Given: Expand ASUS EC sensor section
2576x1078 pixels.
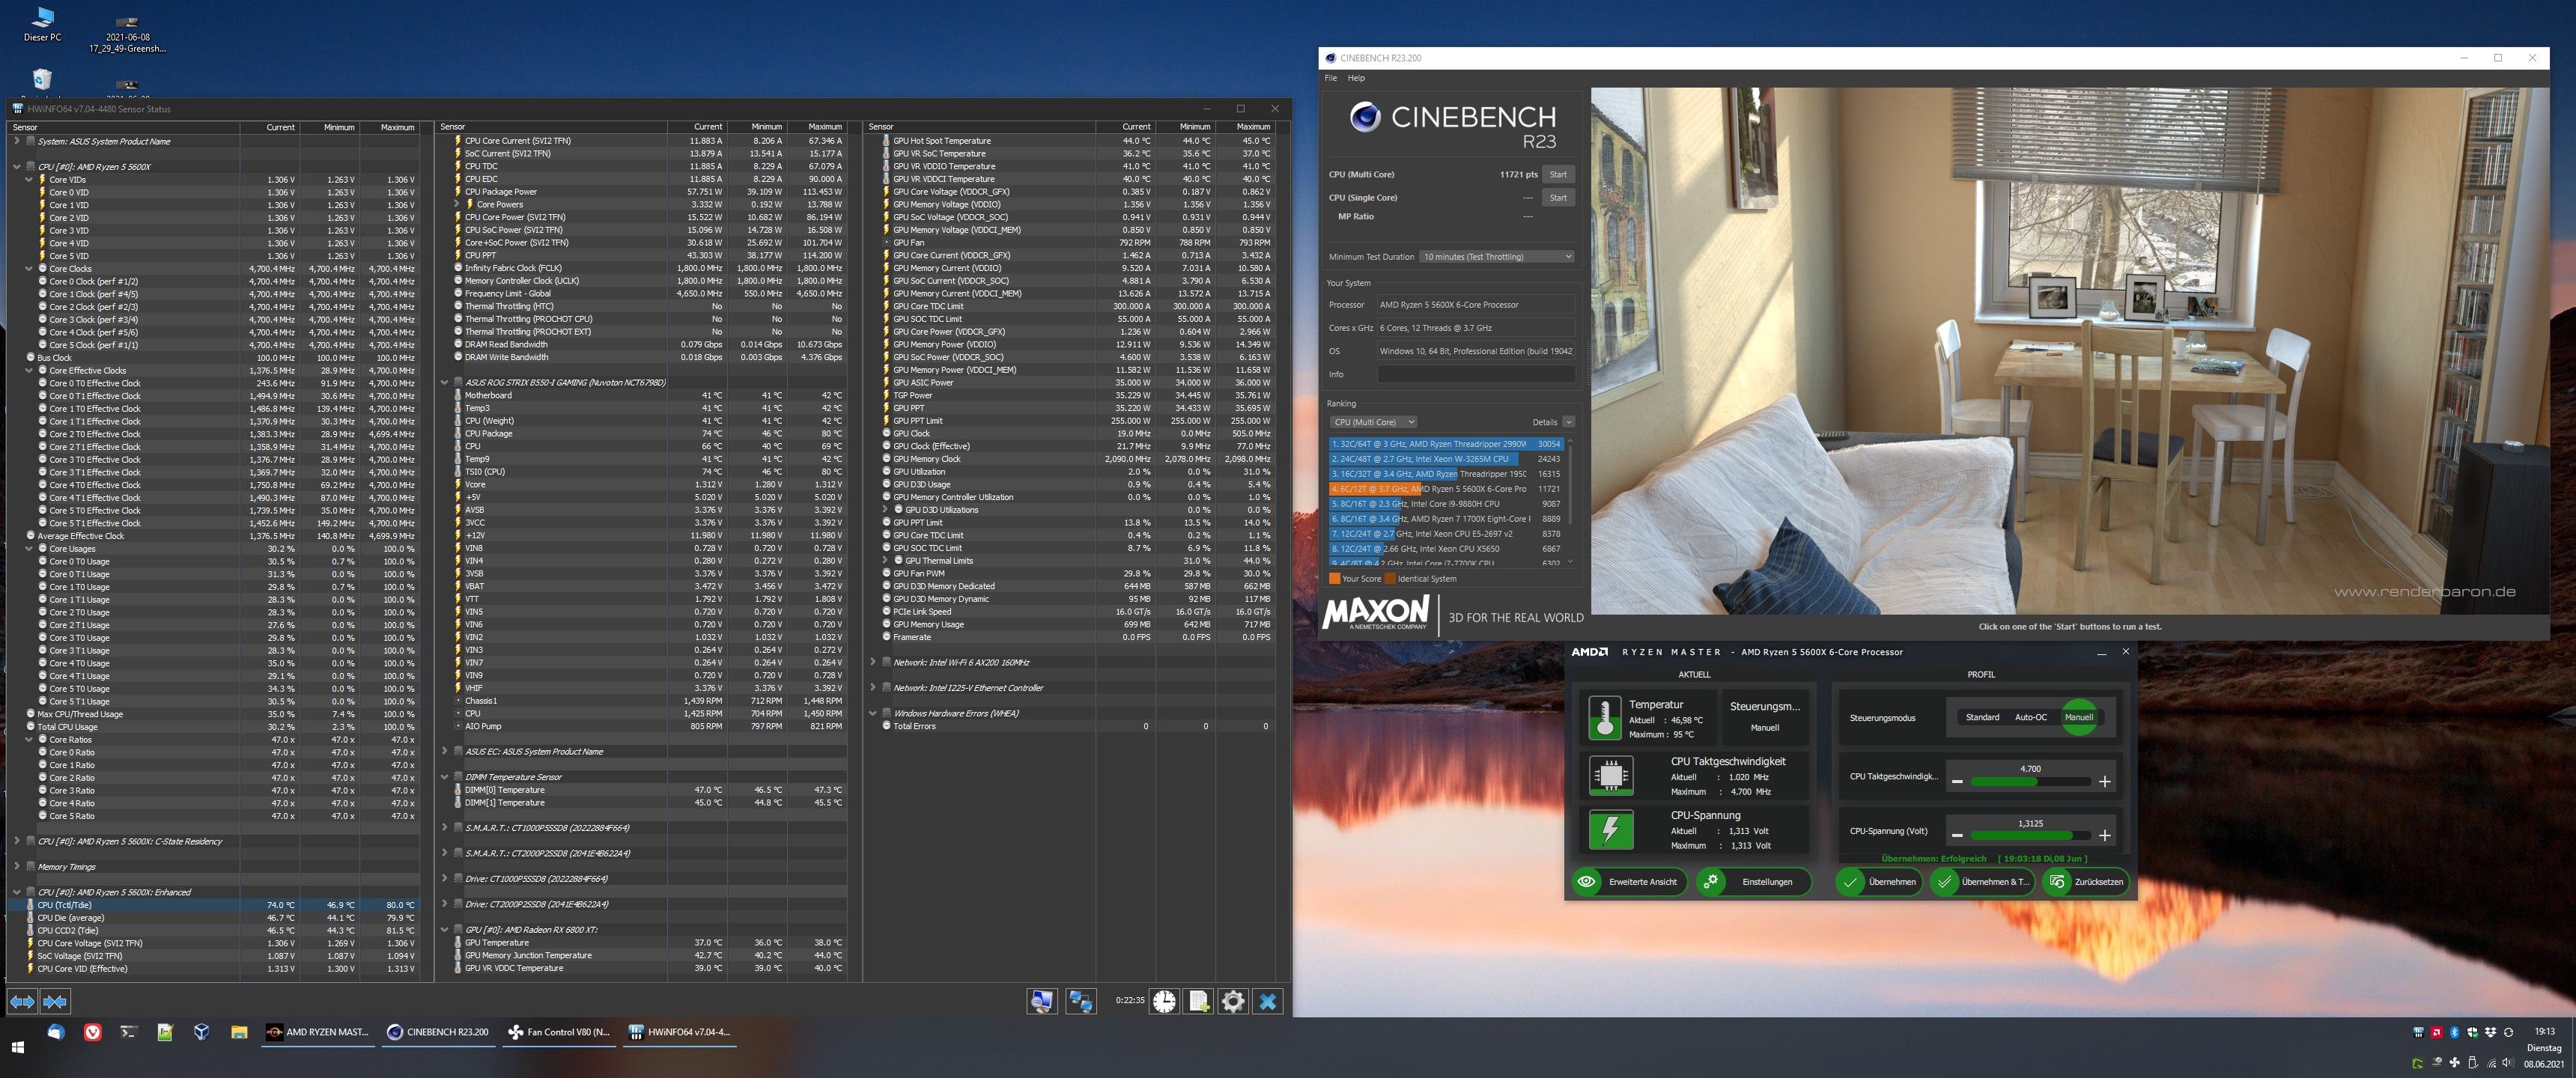Looking at the screenshot, I should click(445, 751).
